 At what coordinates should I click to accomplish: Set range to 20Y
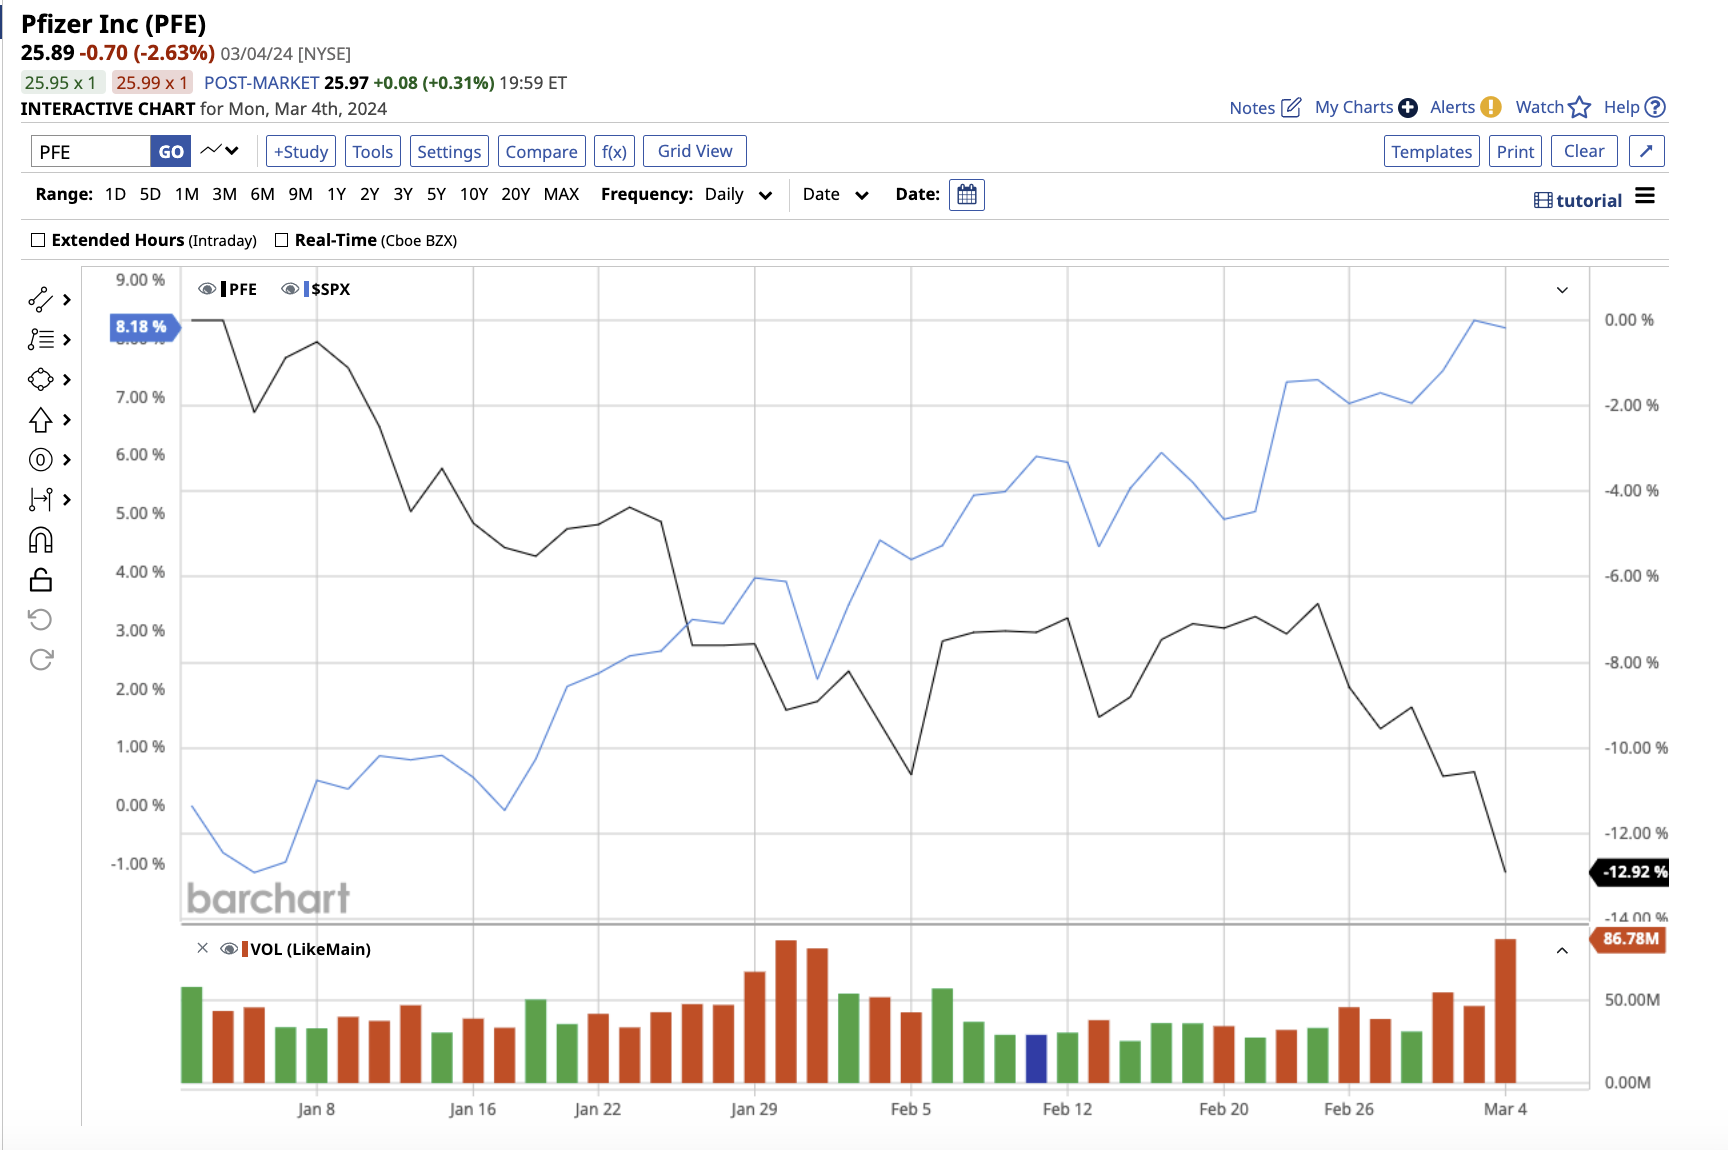tap(516, 194)
